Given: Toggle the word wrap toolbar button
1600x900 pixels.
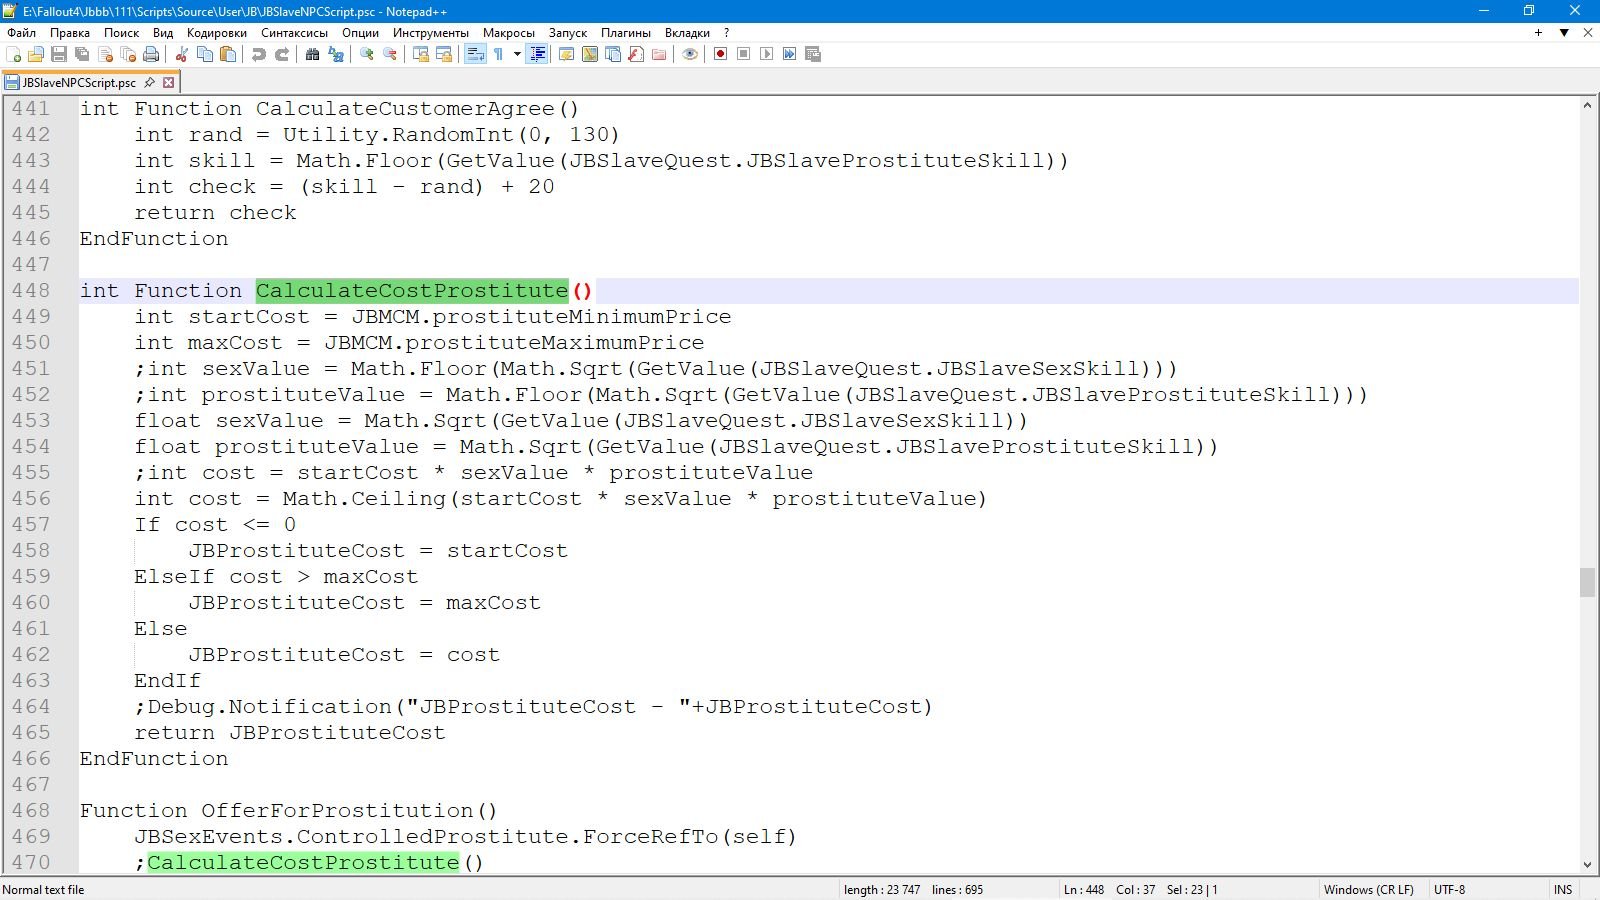Looking at the screenshot, I should pos(475,54).
